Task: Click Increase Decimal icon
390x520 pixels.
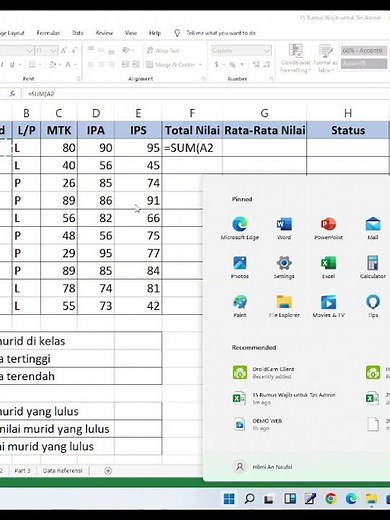Action: point(256,64)
